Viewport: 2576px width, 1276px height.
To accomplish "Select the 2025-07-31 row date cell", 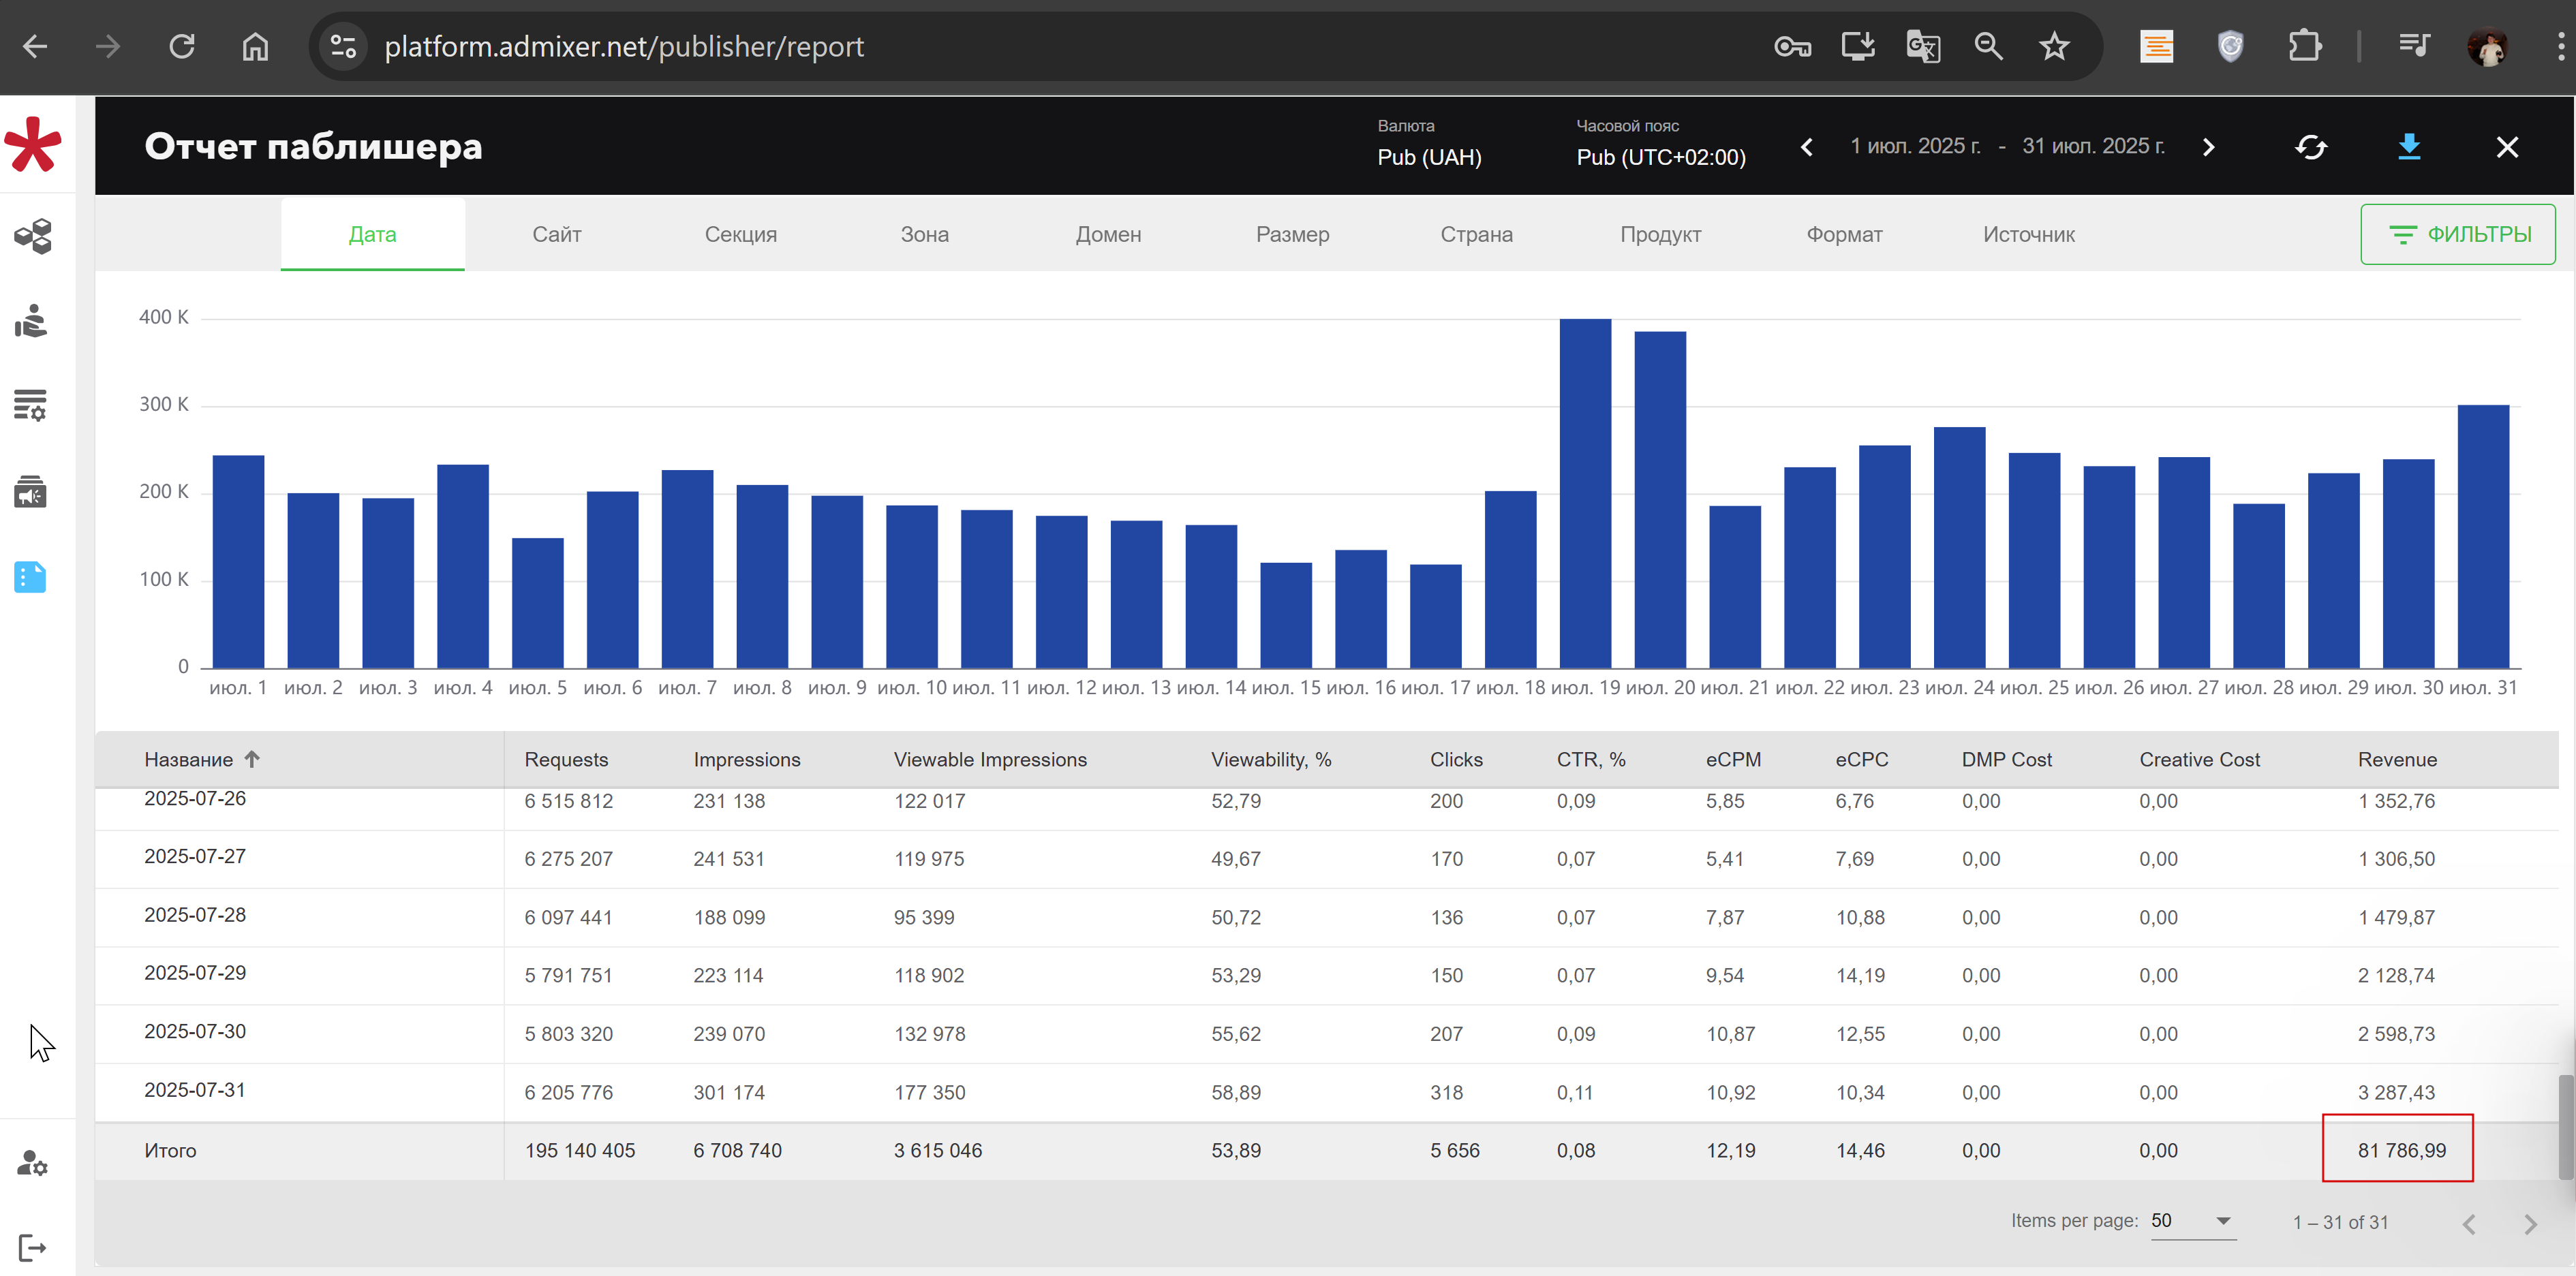I will pos(194,1090).
